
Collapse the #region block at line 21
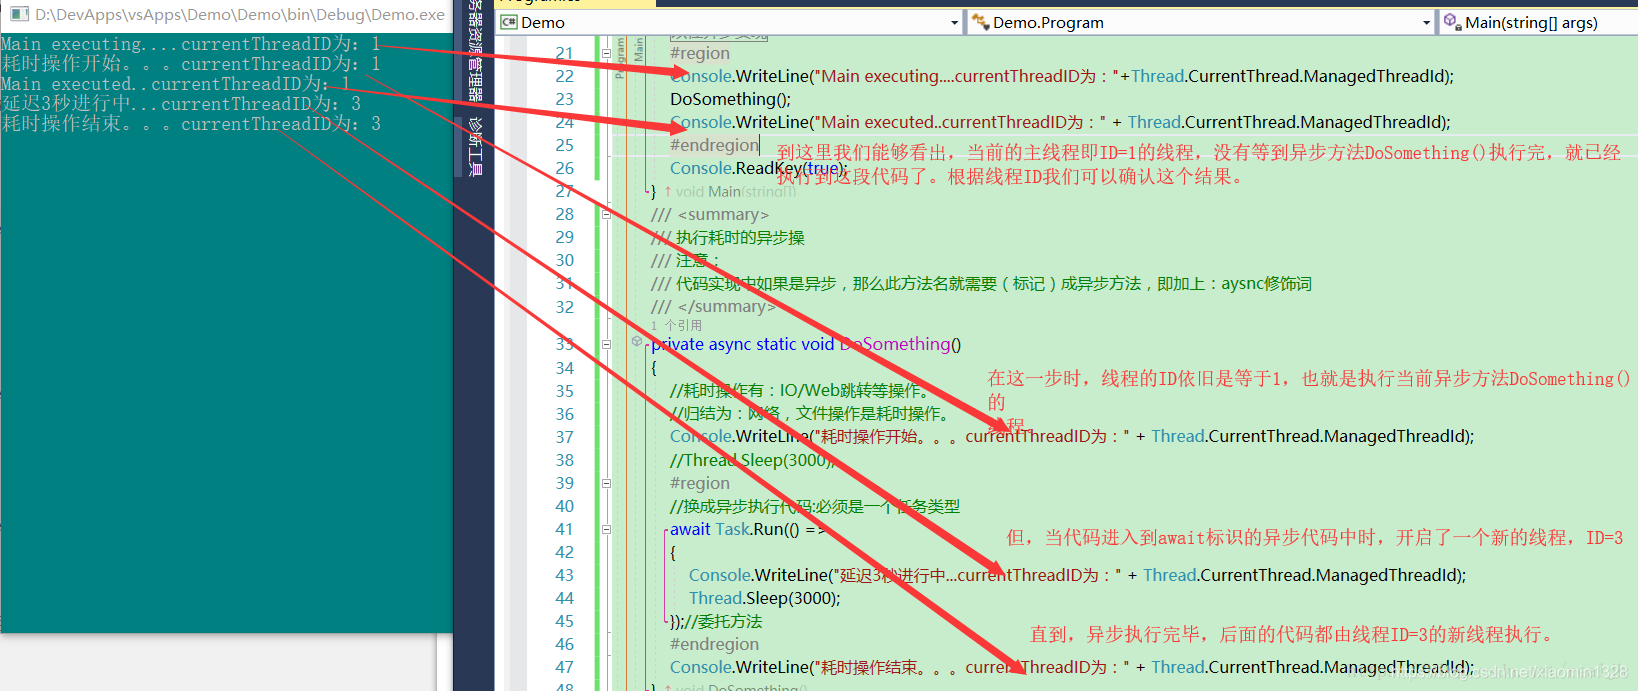(x=606, y=53)
